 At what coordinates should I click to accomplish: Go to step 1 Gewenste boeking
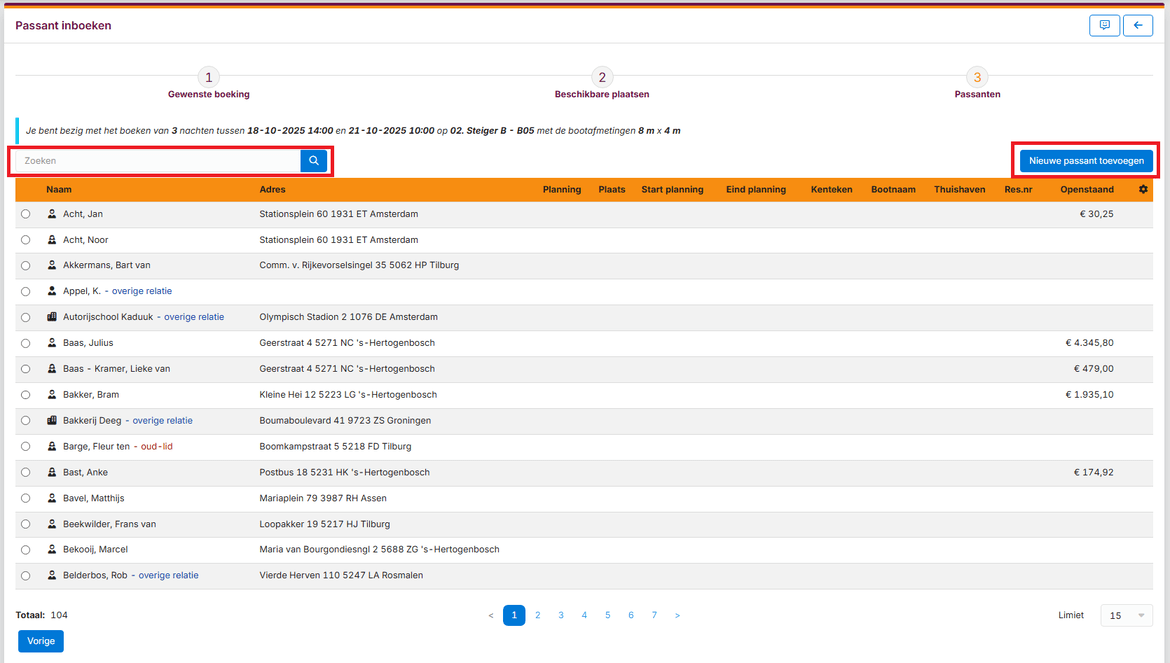pos(208,78)
